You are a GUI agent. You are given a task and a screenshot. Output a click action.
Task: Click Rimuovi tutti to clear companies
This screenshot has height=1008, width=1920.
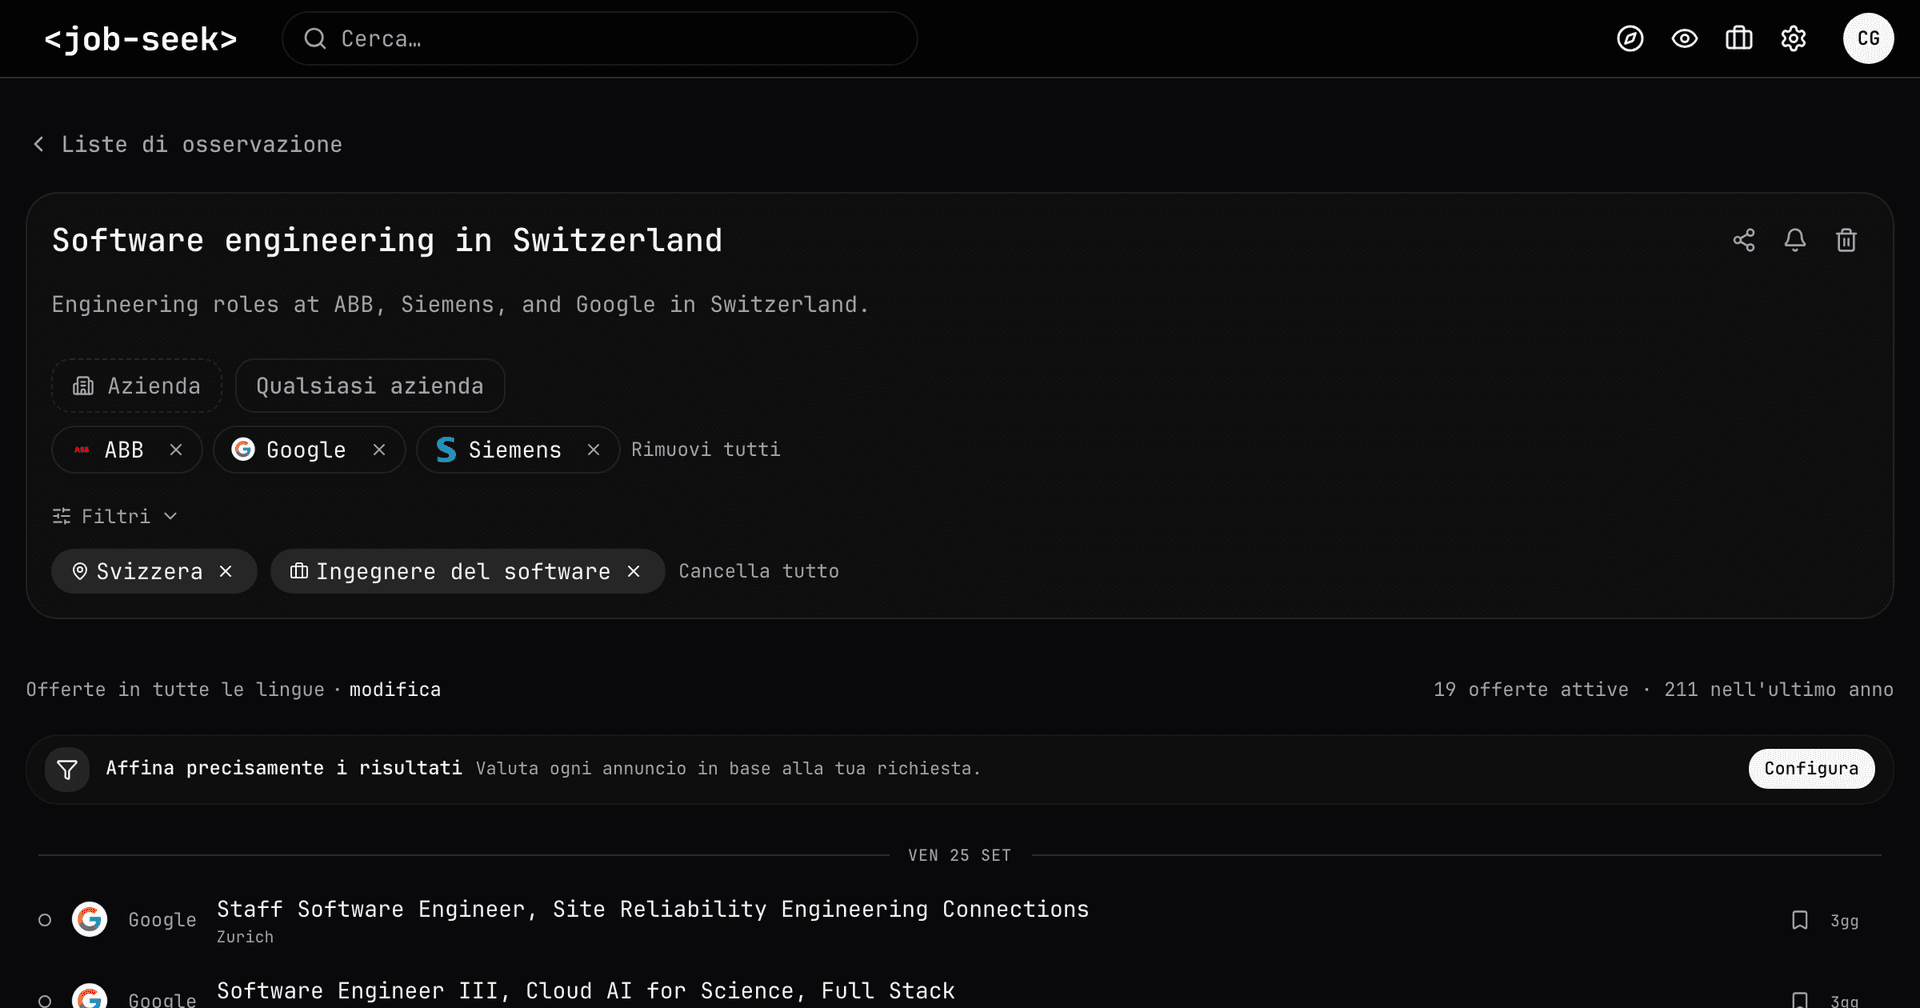706,450
